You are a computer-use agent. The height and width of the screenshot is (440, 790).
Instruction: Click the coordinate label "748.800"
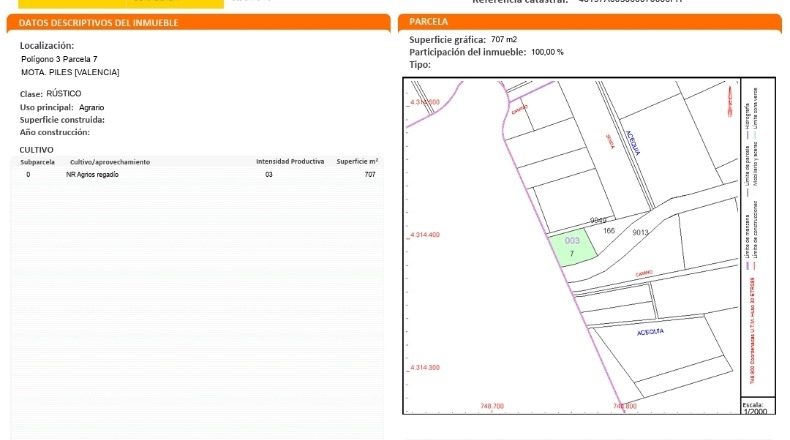[625, 406]
